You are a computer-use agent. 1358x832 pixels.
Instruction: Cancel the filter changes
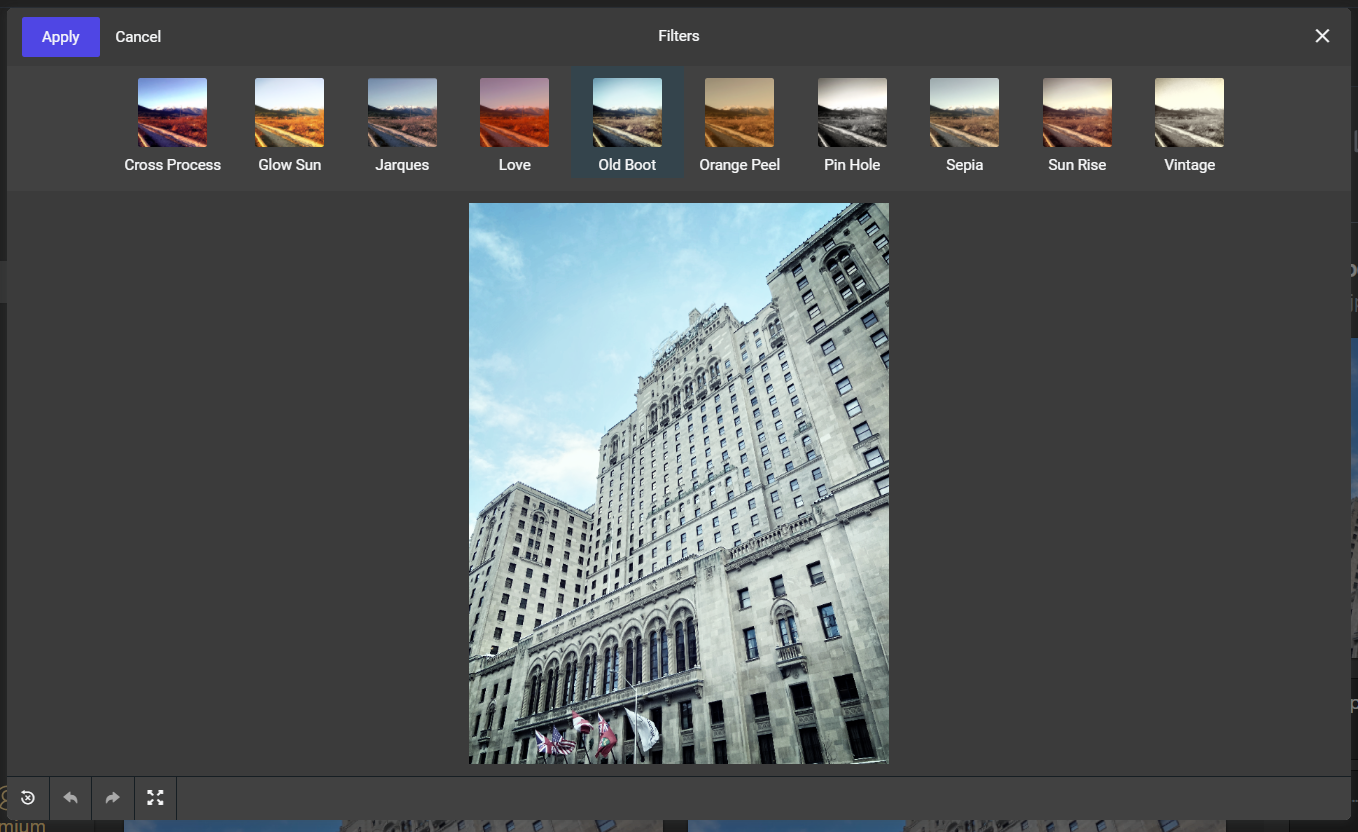pos(138,37)
